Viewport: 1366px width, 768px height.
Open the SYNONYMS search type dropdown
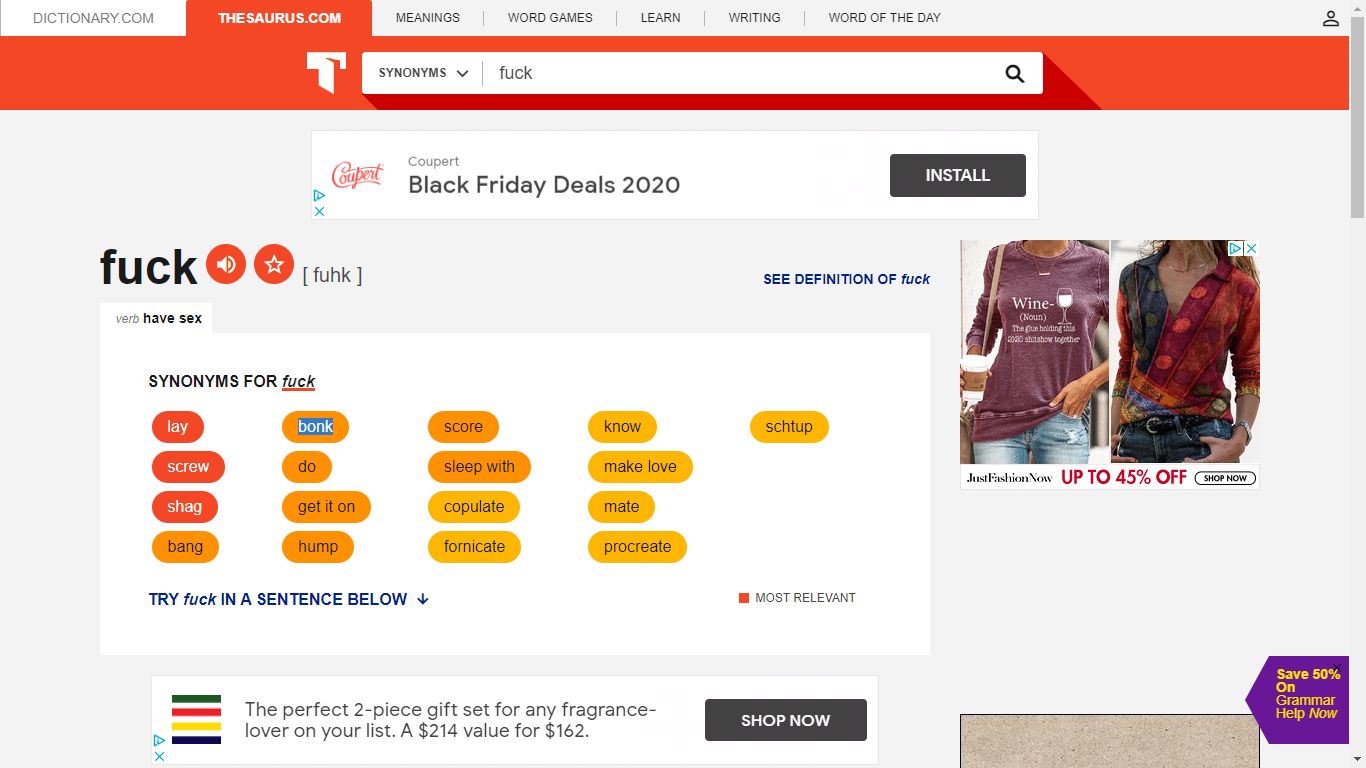click(x=423, y=73)
